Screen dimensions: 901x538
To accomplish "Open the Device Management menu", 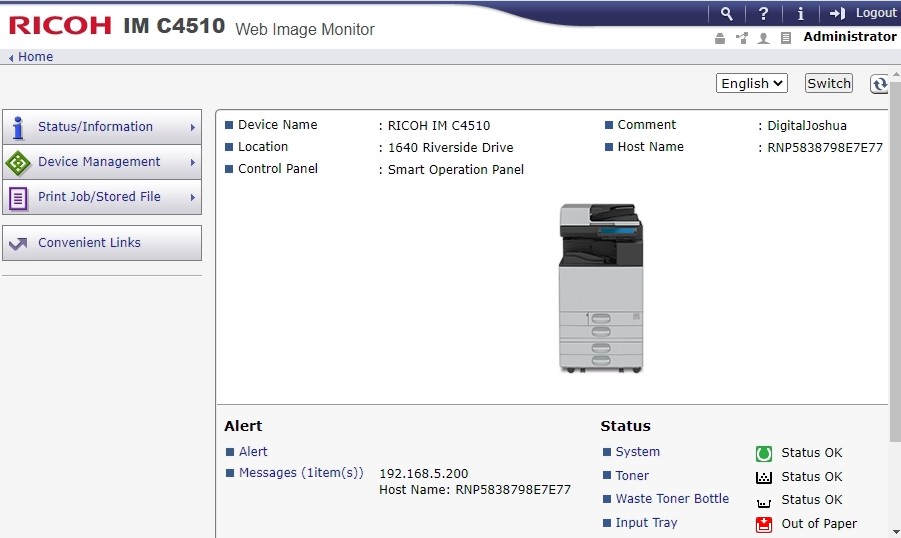I will tap(102, 162).
